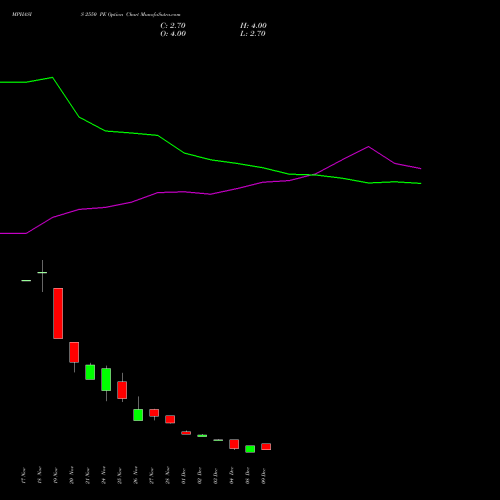500x500 pixels.
Task: Click the '18 Nov' date axis label
Action: 39,476
